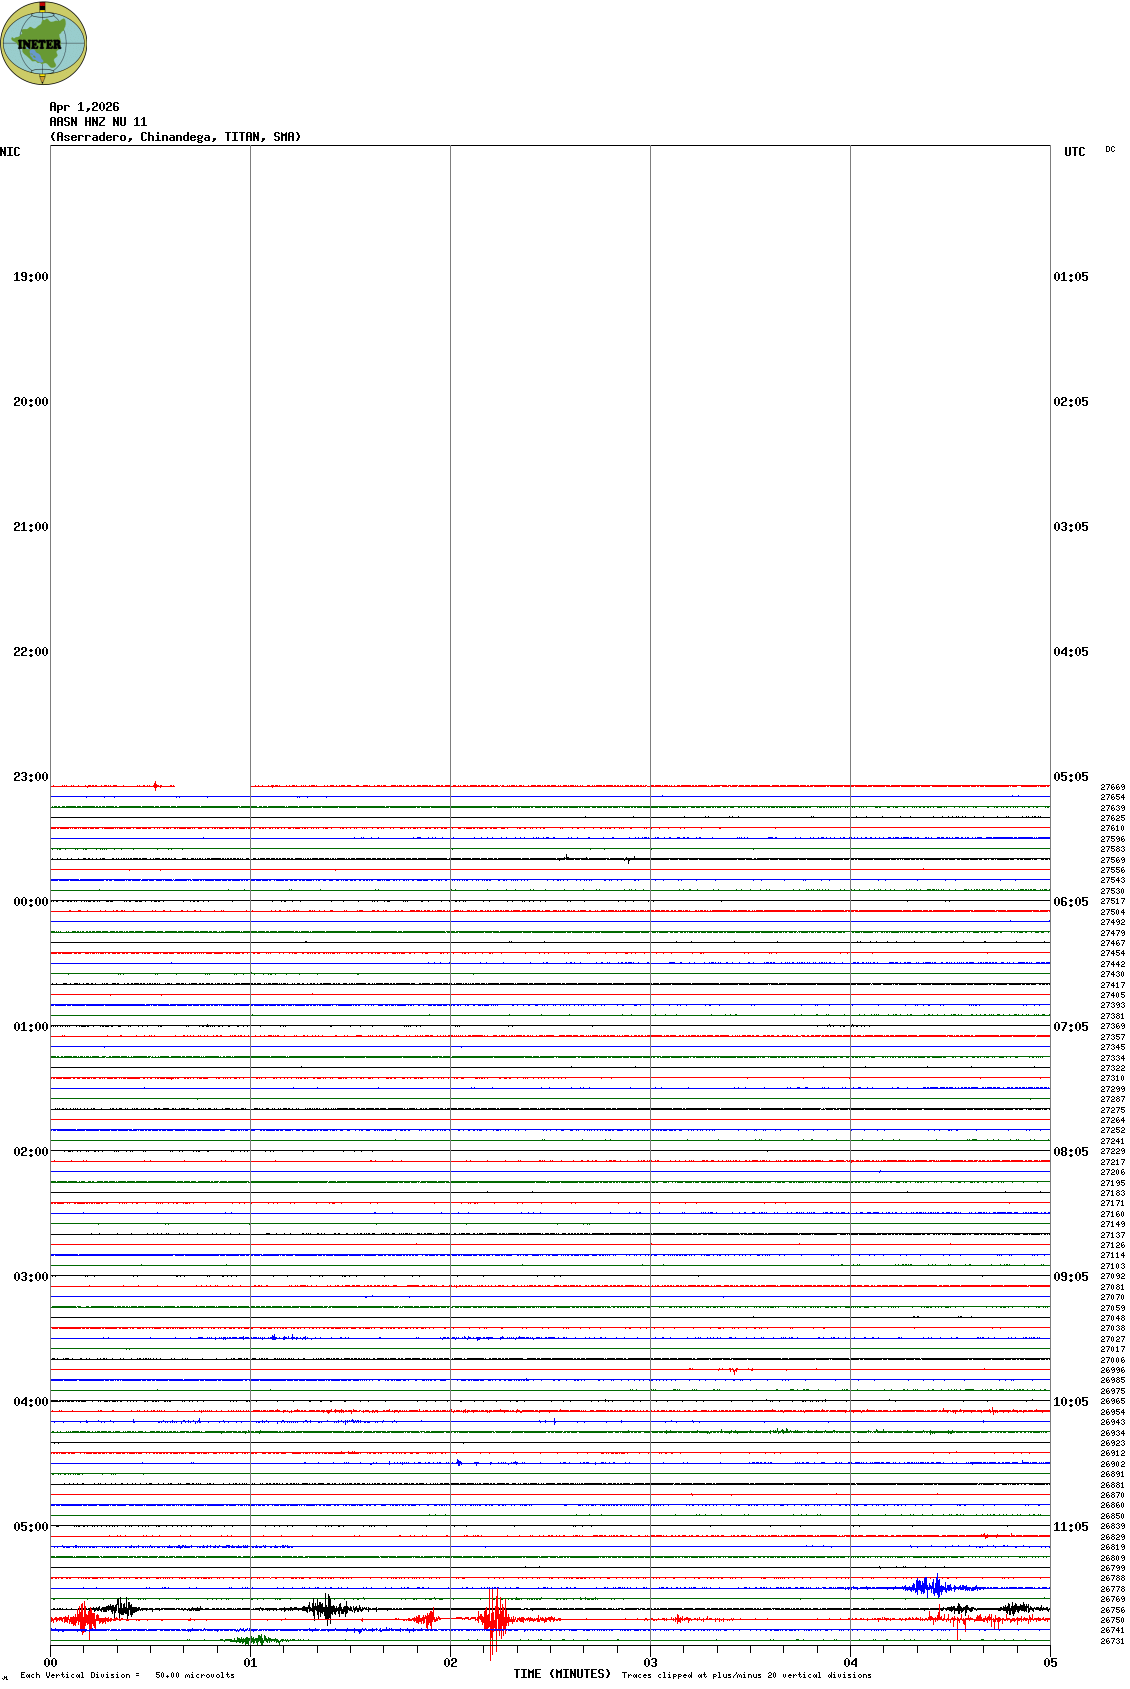Click the 27669 DC value at top right
Viewport: 1130px width, 1689px height.
click(x=1112, y=787)
